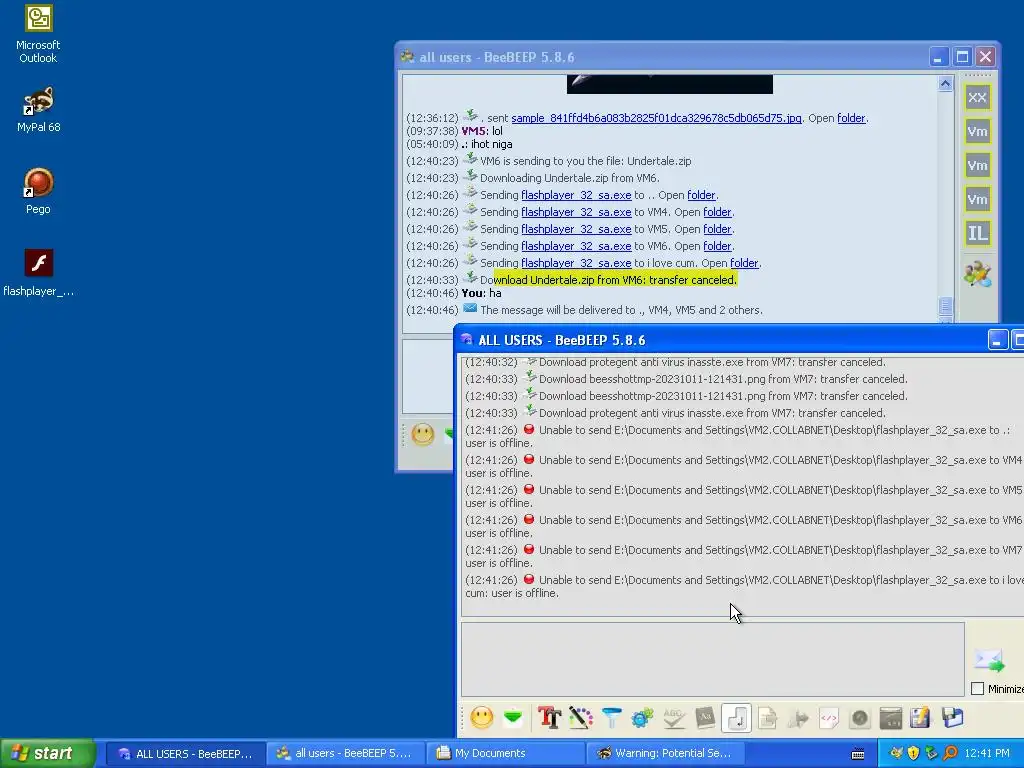Open folder link in 'i love cum' row

pos(744,263)
